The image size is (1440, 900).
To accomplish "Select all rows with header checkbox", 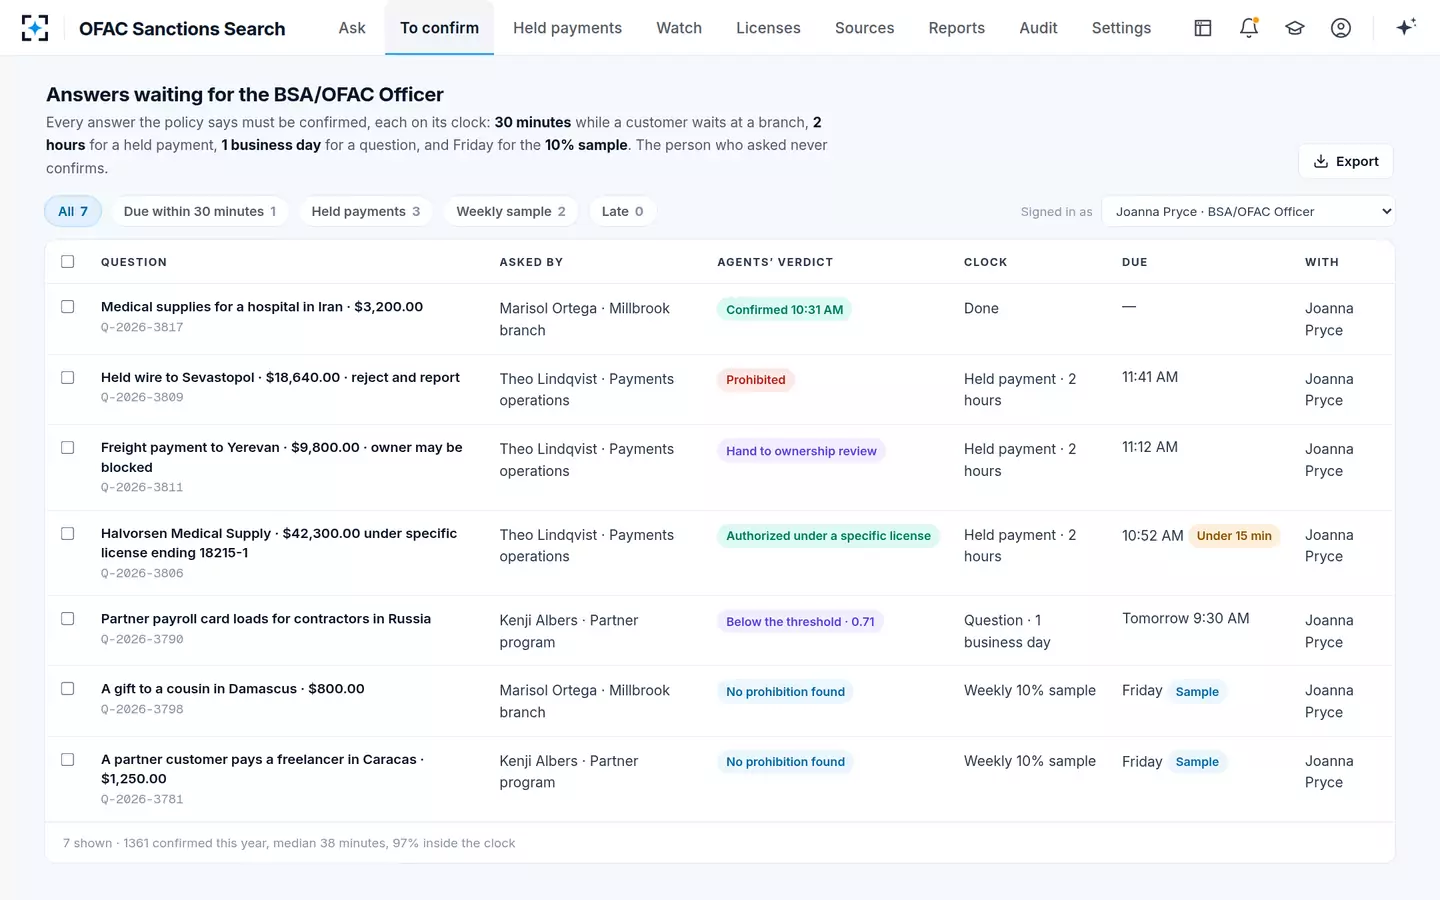I will pyautogui.click(x=68, y=262).
